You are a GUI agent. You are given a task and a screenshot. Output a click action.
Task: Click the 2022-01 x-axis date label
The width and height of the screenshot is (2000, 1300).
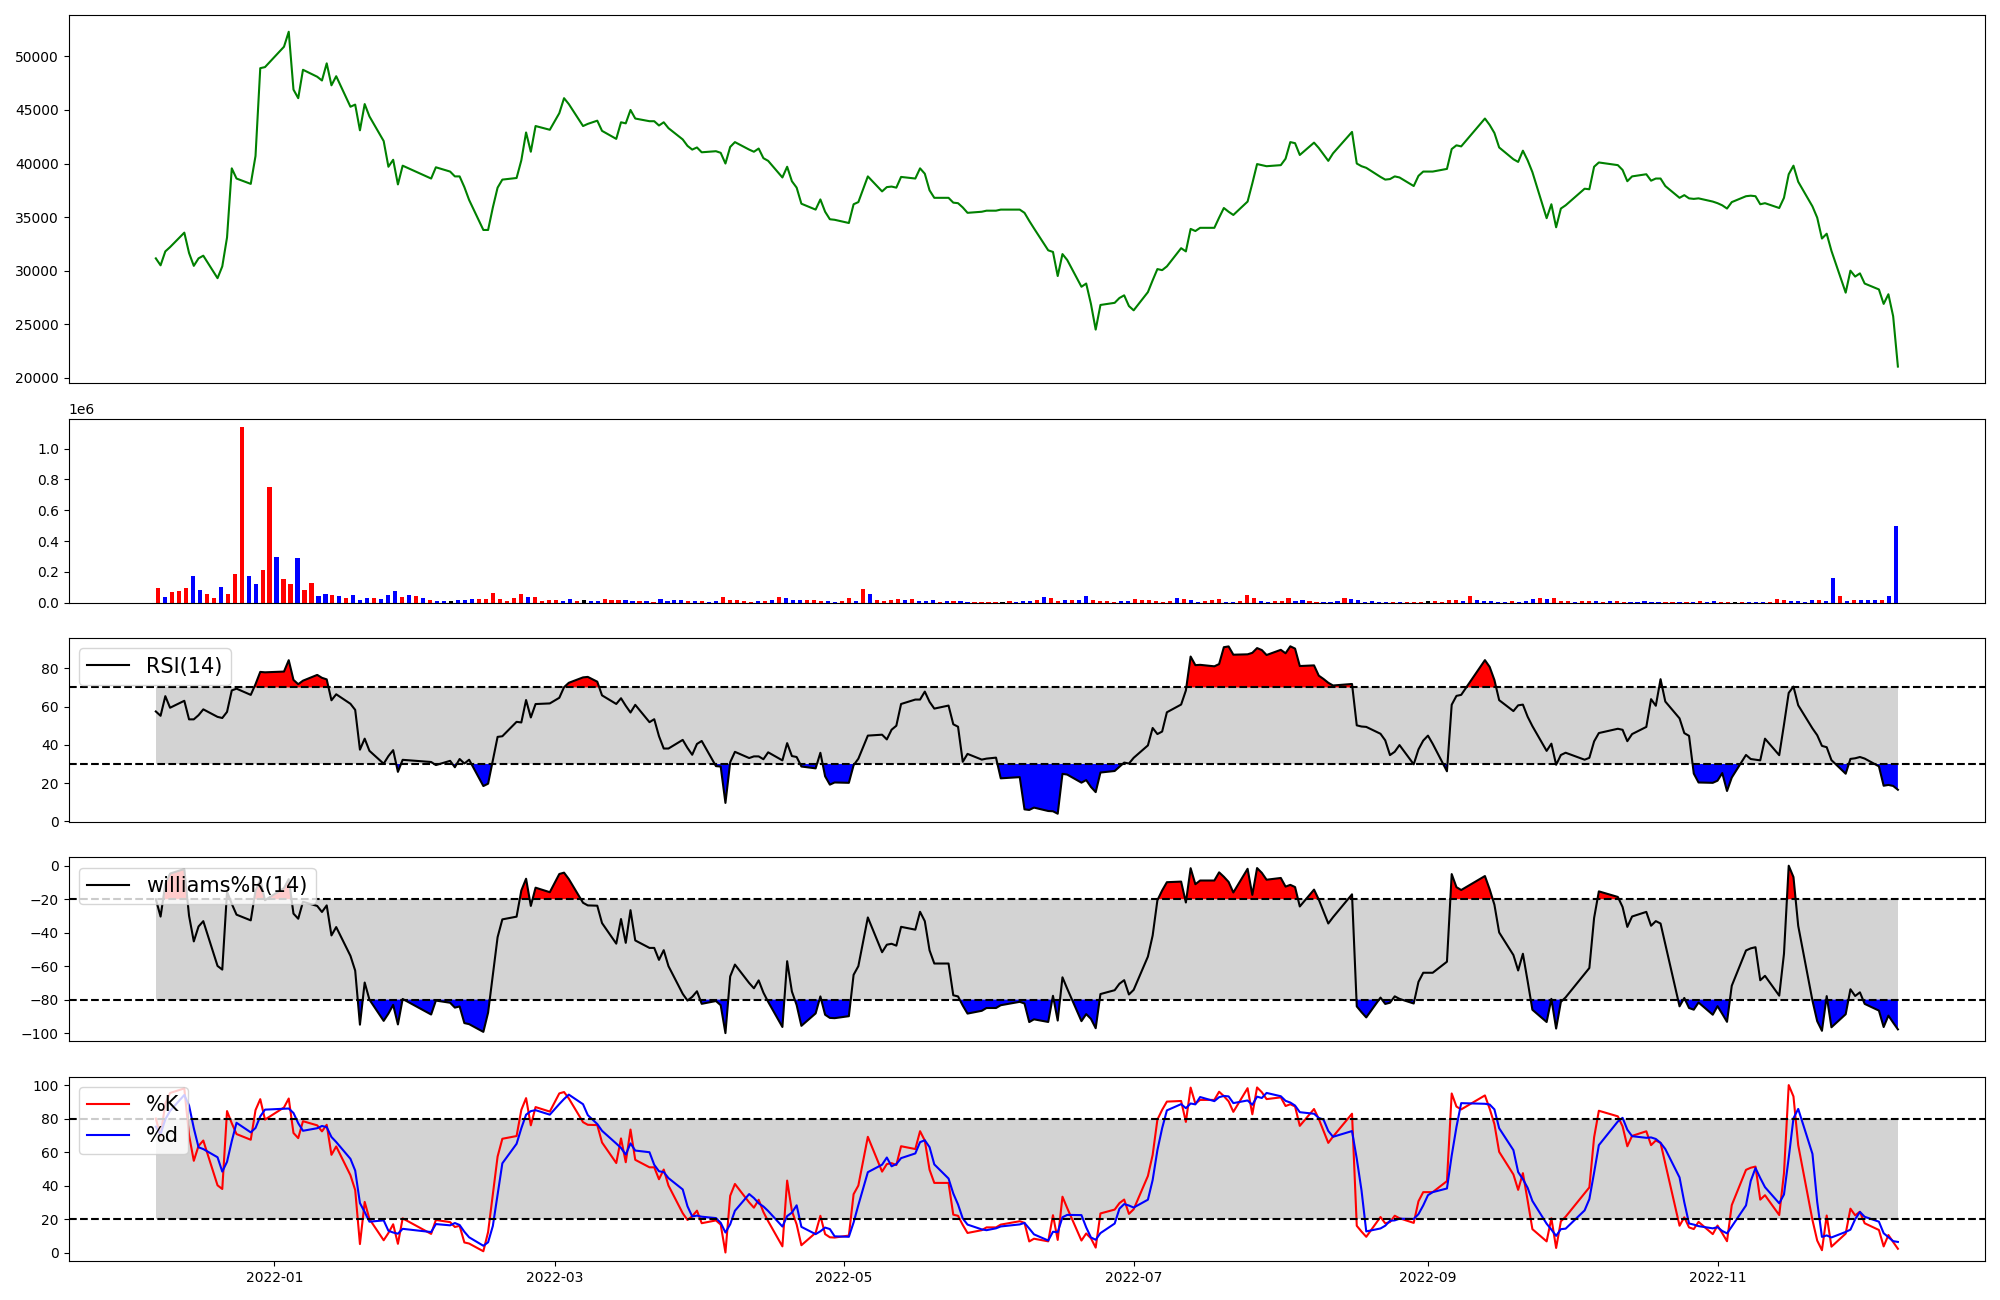pos(274,1277)
